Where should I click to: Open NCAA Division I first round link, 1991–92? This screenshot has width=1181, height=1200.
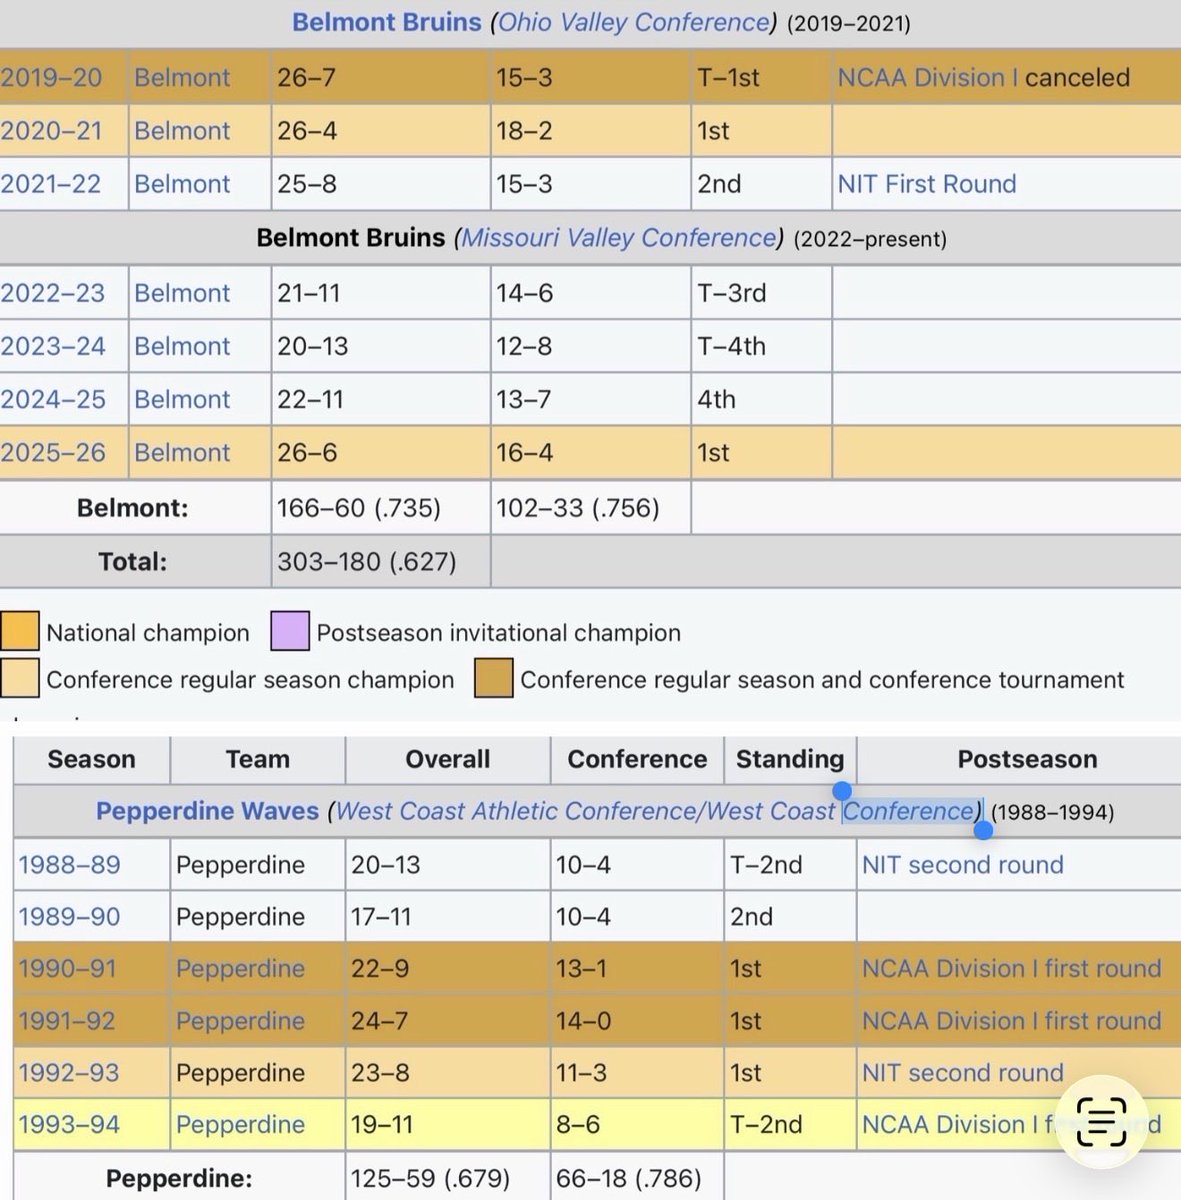pos(1012,1021)
